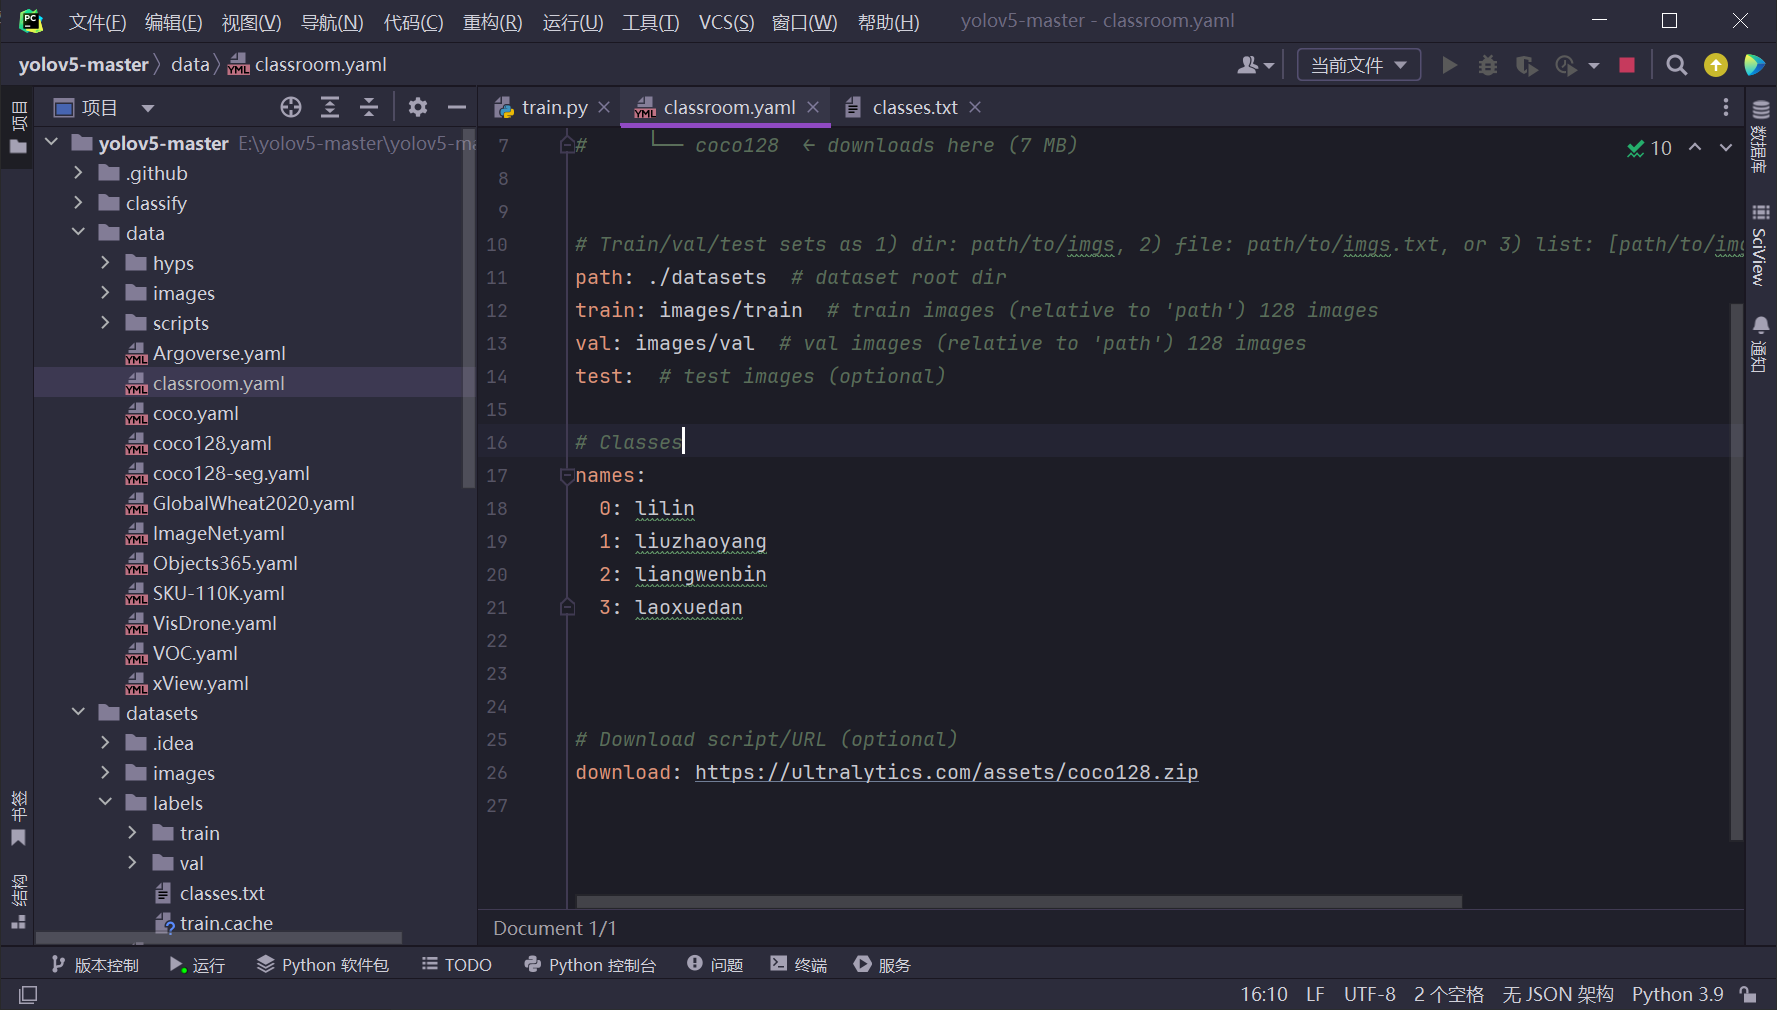Go to previous highlighted problem arrow
The image size is (1777, 1010).
click(x=1695, y=148)
